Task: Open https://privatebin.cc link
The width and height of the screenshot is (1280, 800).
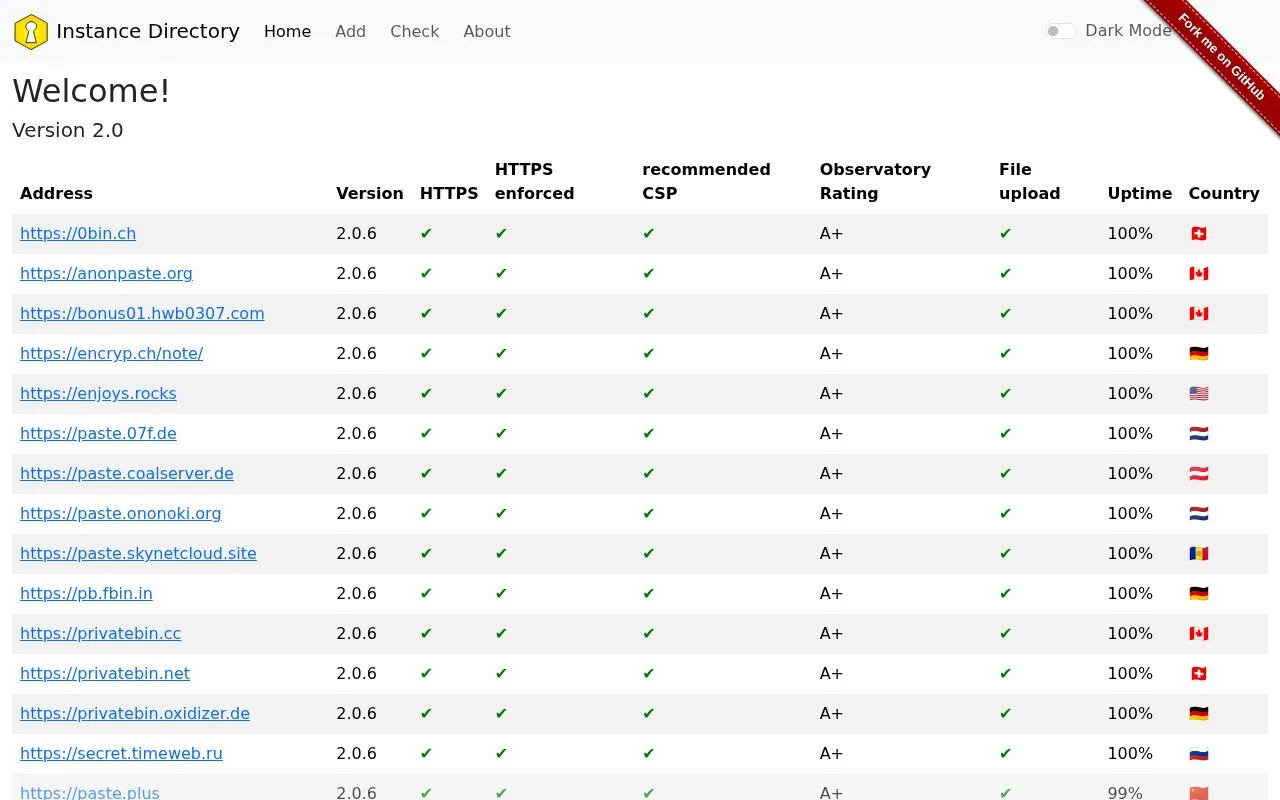Action: [x=100, y=633]
